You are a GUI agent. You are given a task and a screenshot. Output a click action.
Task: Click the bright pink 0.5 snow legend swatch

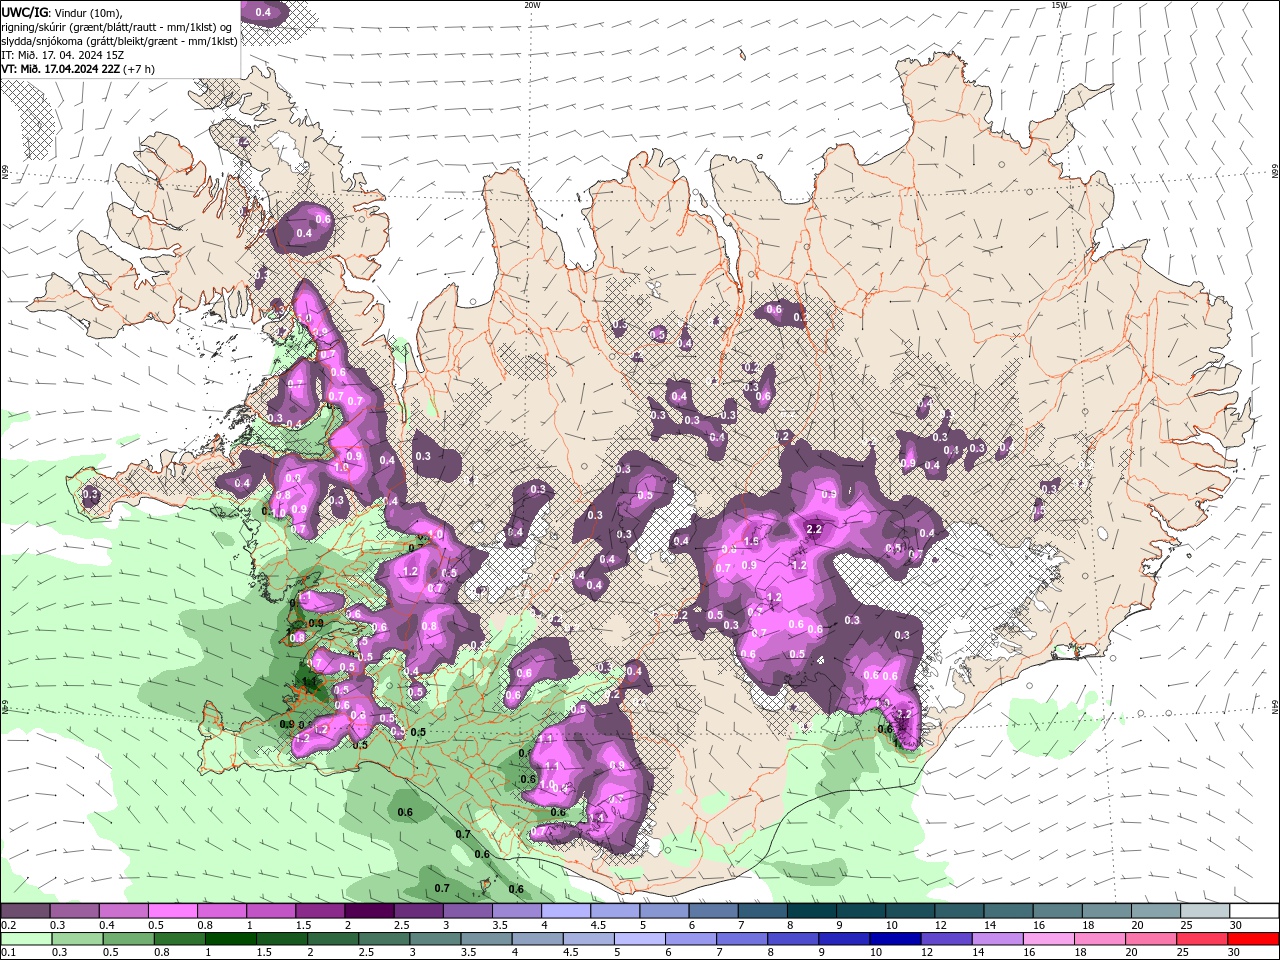172,911
